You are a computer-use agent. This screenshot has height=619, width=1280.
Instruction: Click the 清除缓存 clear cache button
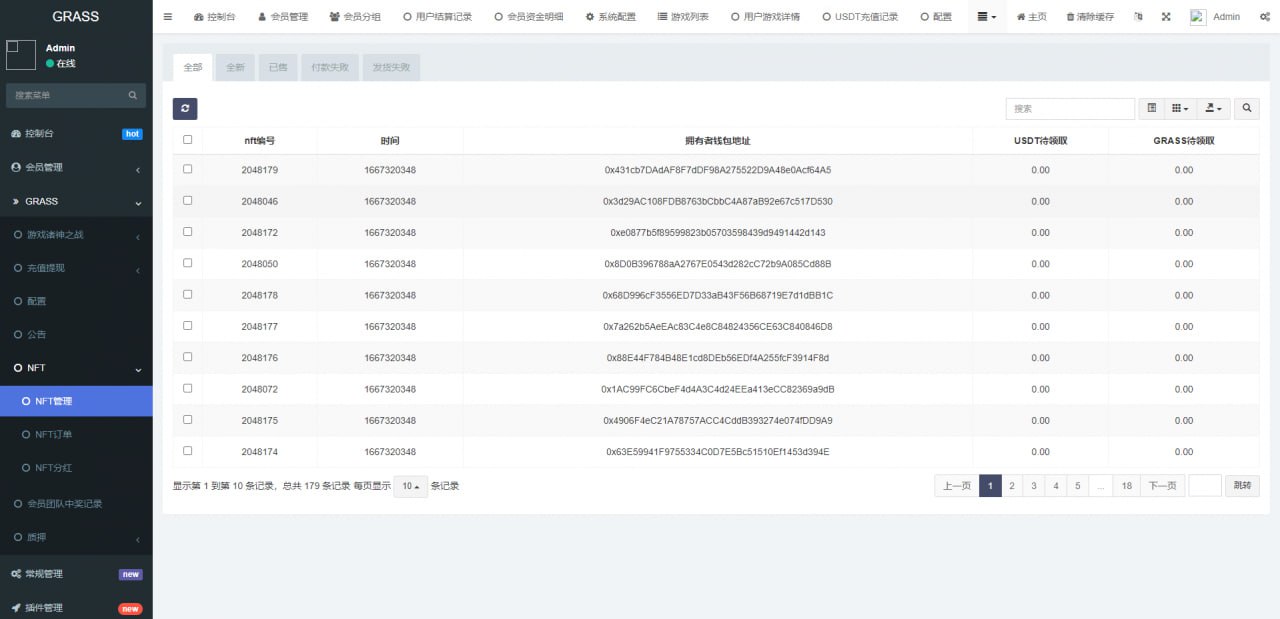tap(1090, 17)
